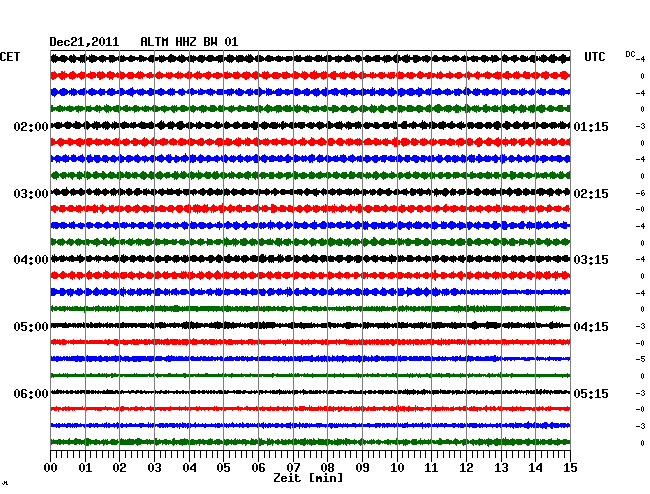This screenshot has height=494, width=650.
Task: Click minute tick label 06
Action: [x=258, y=467]
